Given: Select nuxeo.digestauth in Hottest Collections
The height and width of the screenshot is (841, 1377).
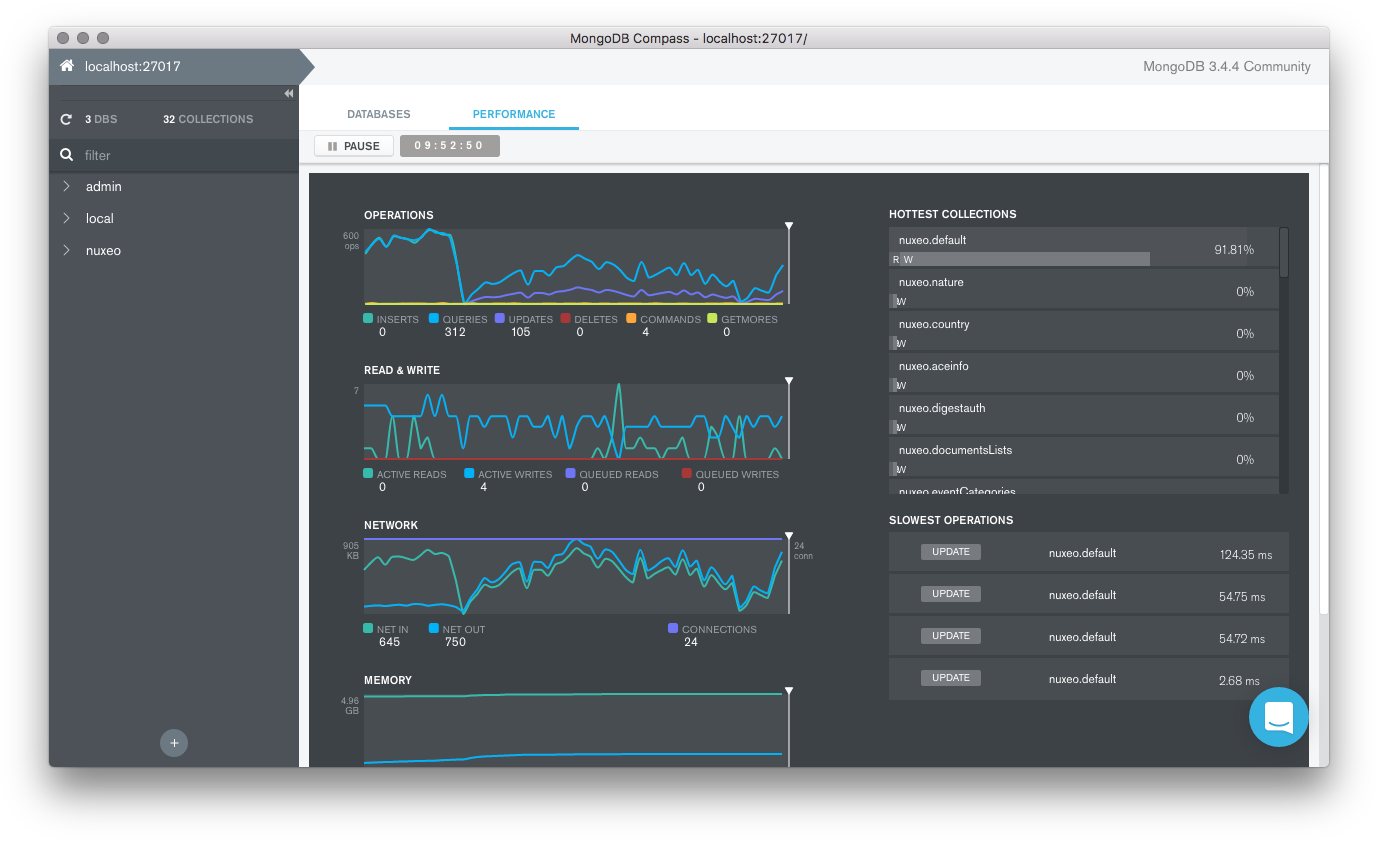Looking at the screenshot, I should pyautogui.click(x=1083, y=415).
